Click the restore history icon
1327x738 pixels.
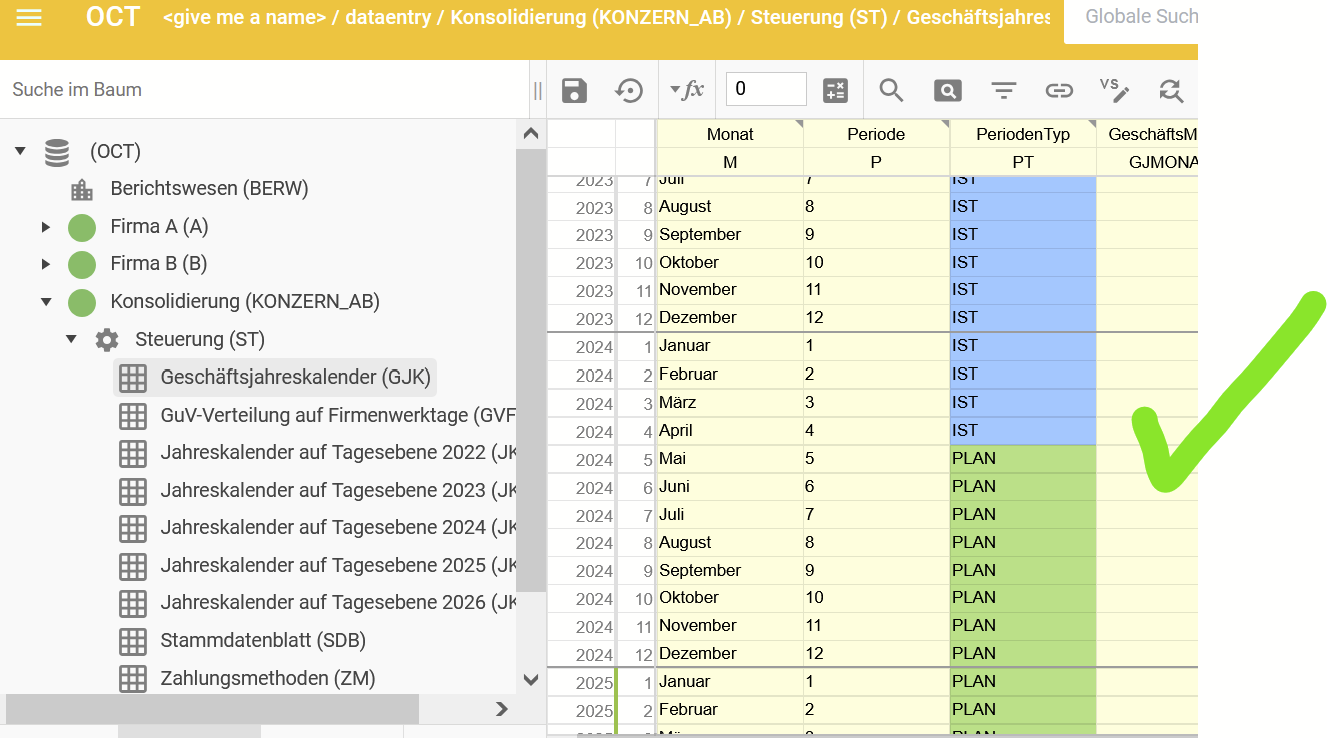coord(628,90)
